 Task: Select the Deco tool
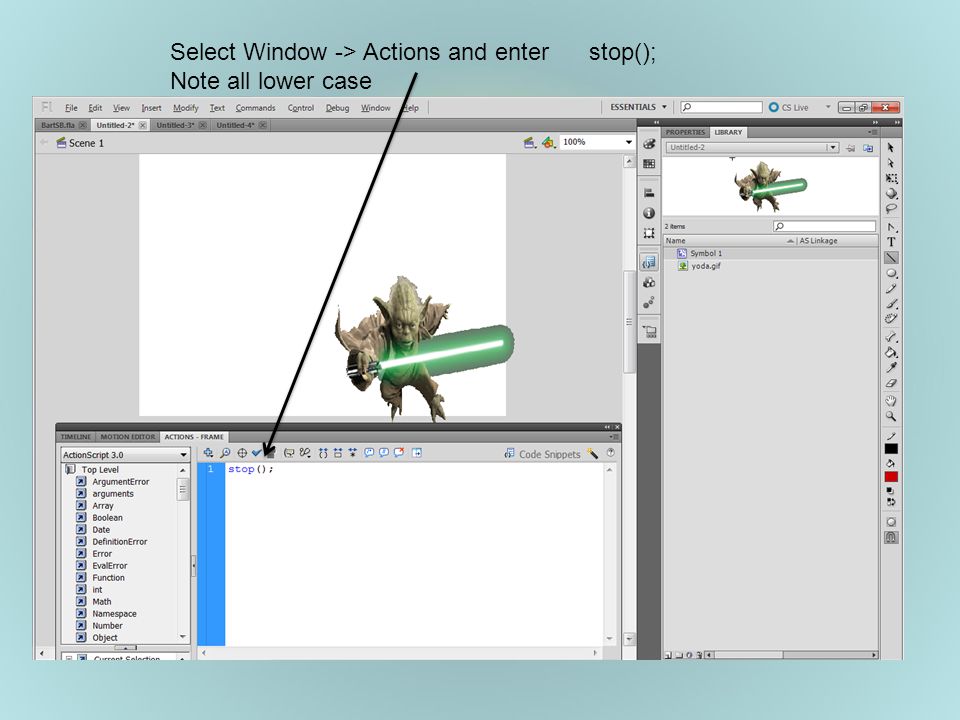click(891, 319)
